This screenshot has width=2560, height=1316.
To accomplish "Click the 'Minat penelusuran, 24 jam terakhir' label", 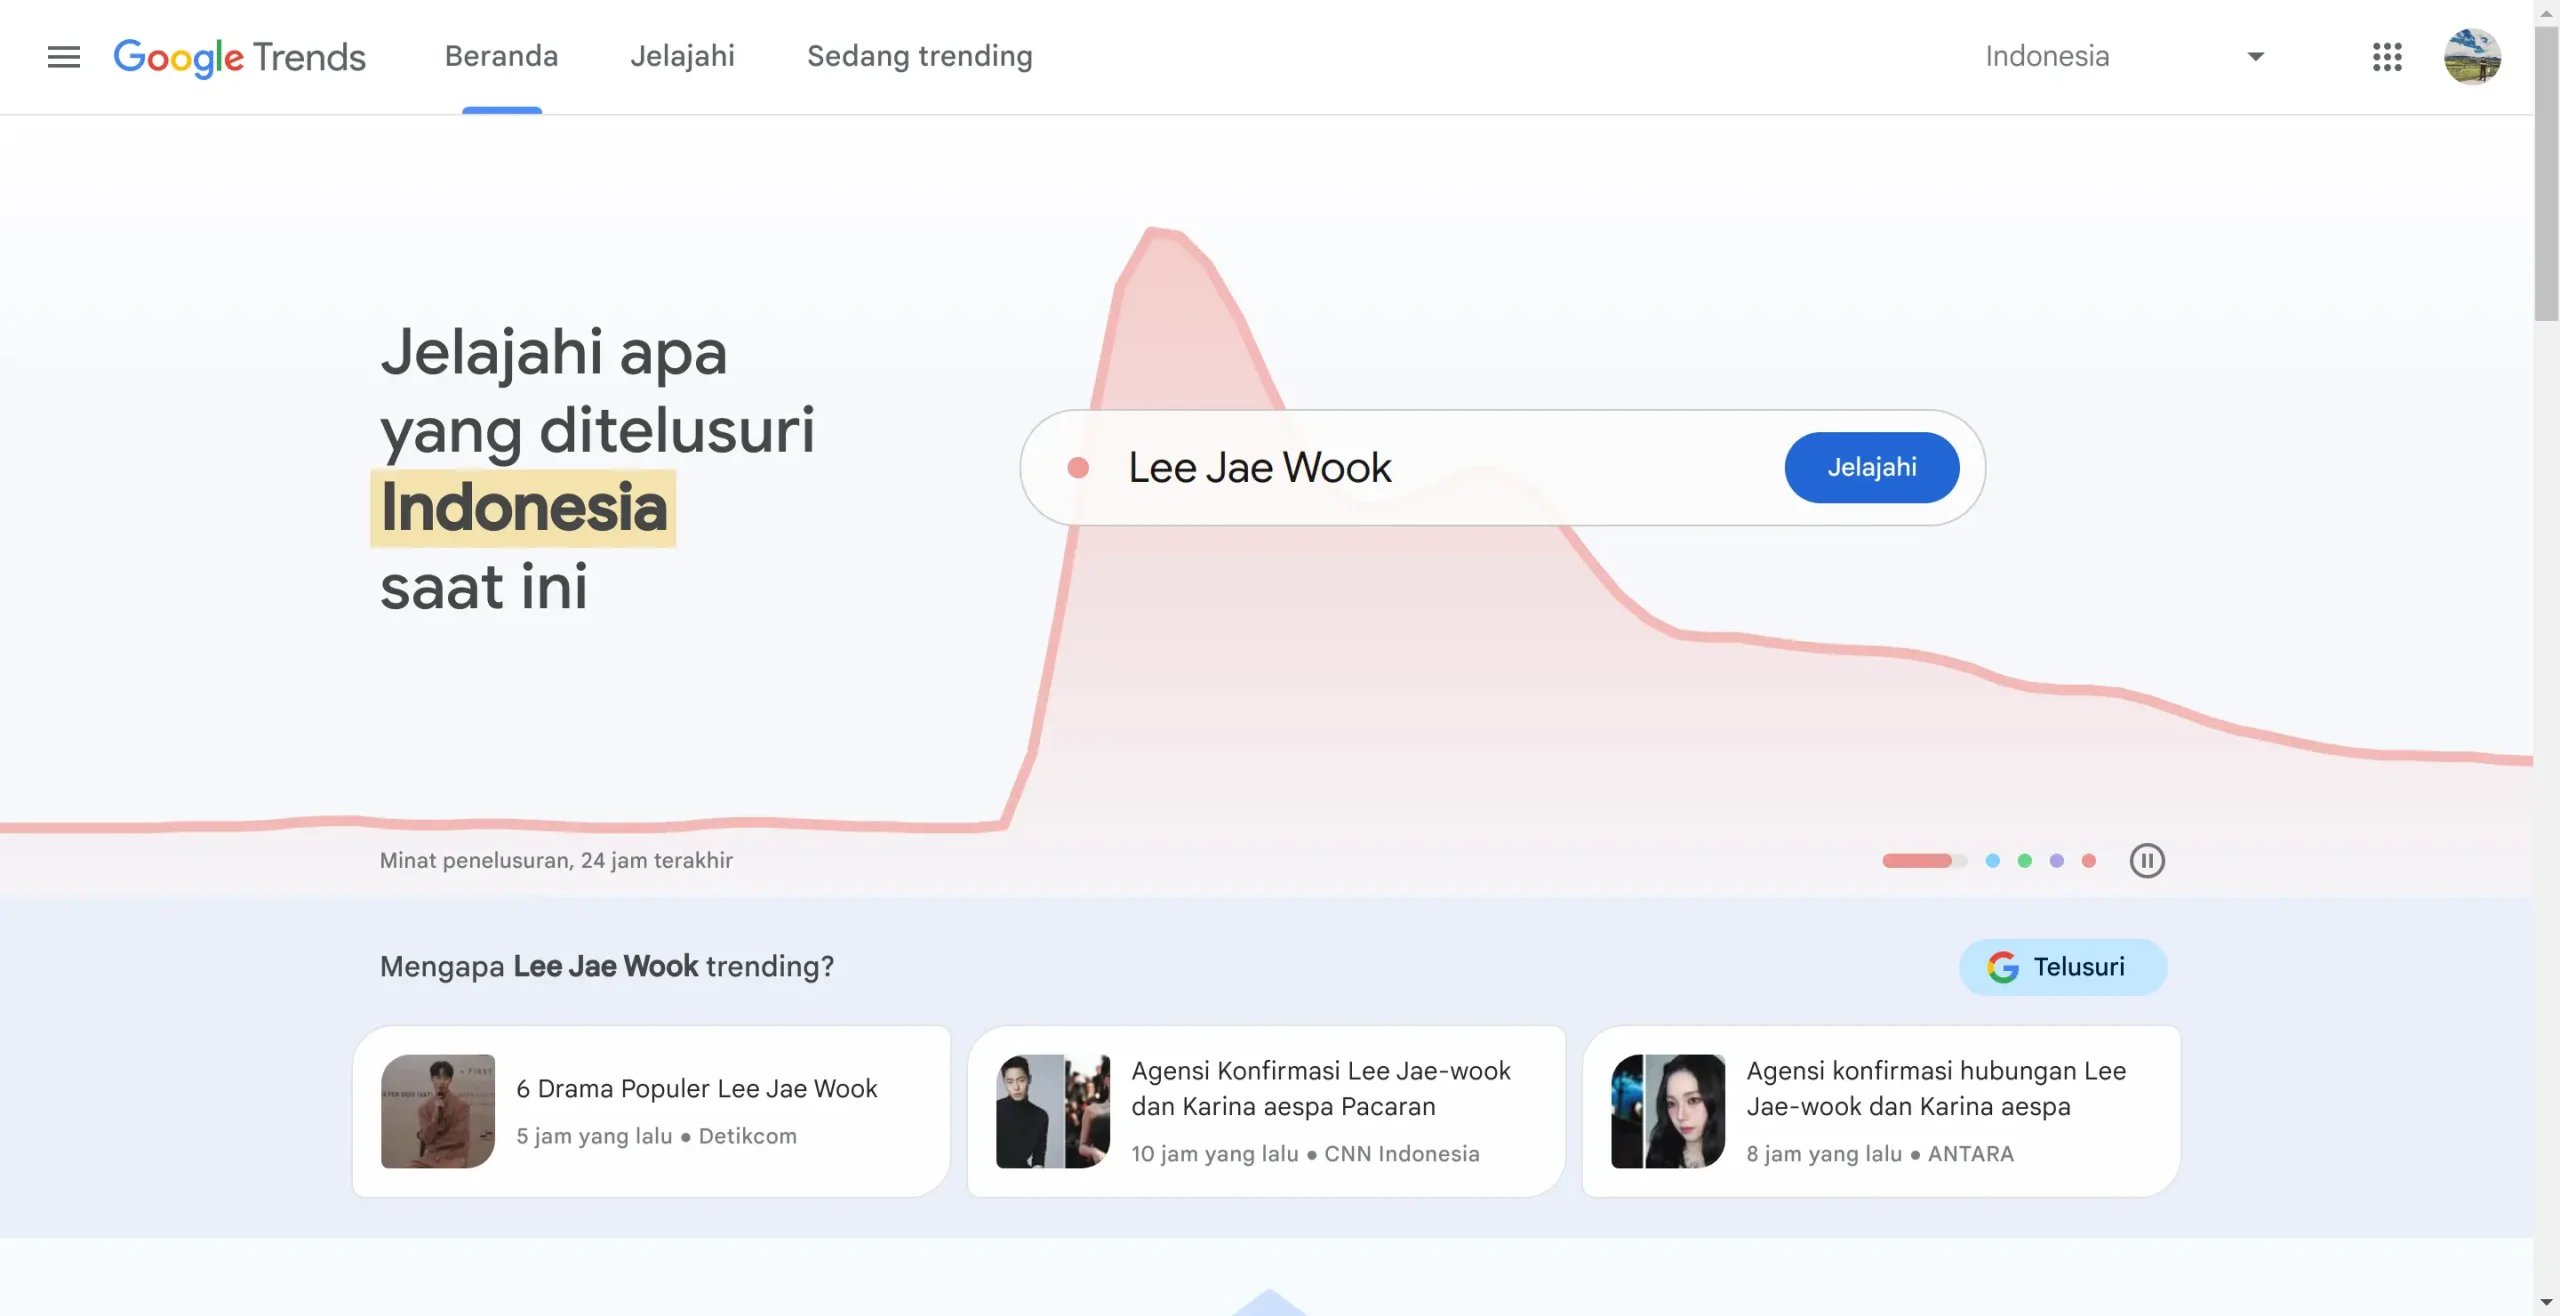I will click(556, 861).
